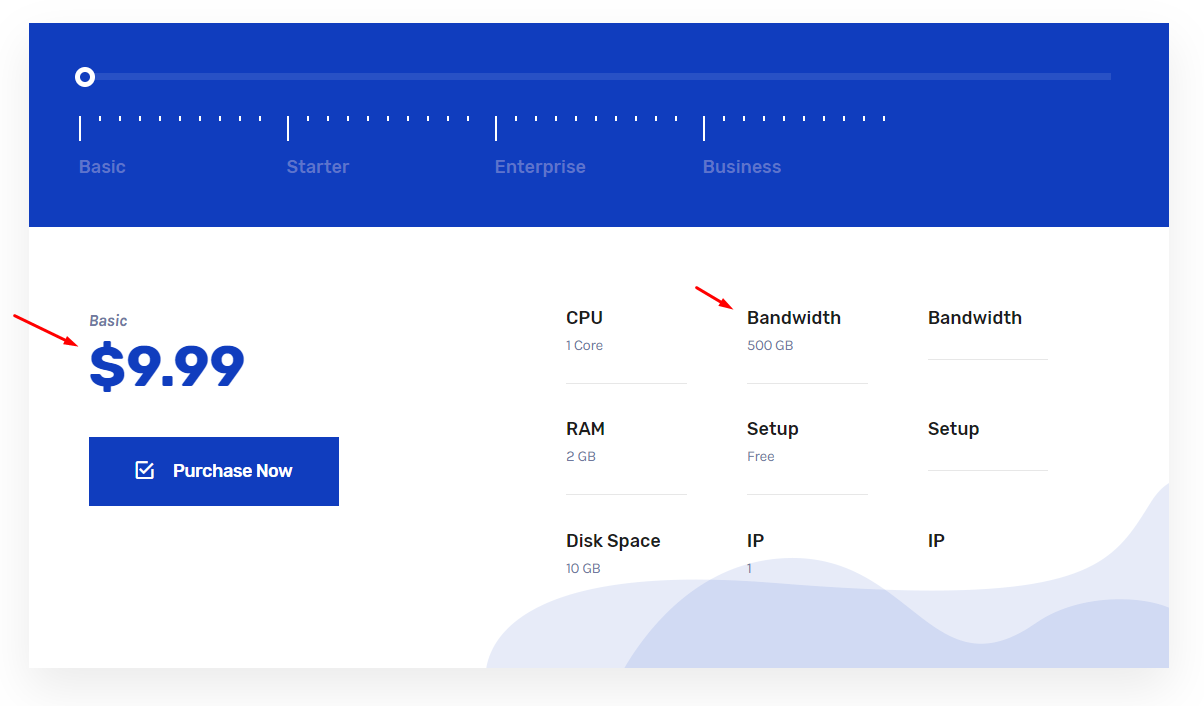Select the Business plan label
This screenshot has width=1204, height=706.
coord(742,167)
